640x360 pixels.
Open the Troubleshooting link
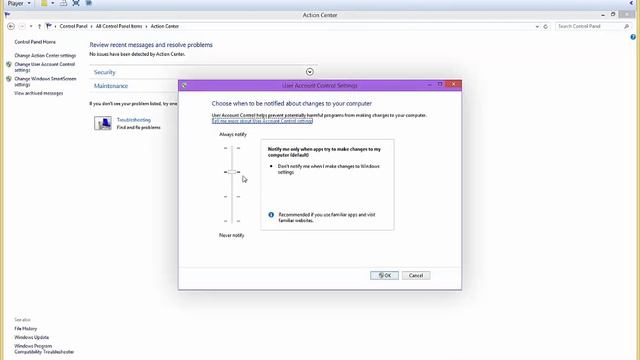pos(134,120)
